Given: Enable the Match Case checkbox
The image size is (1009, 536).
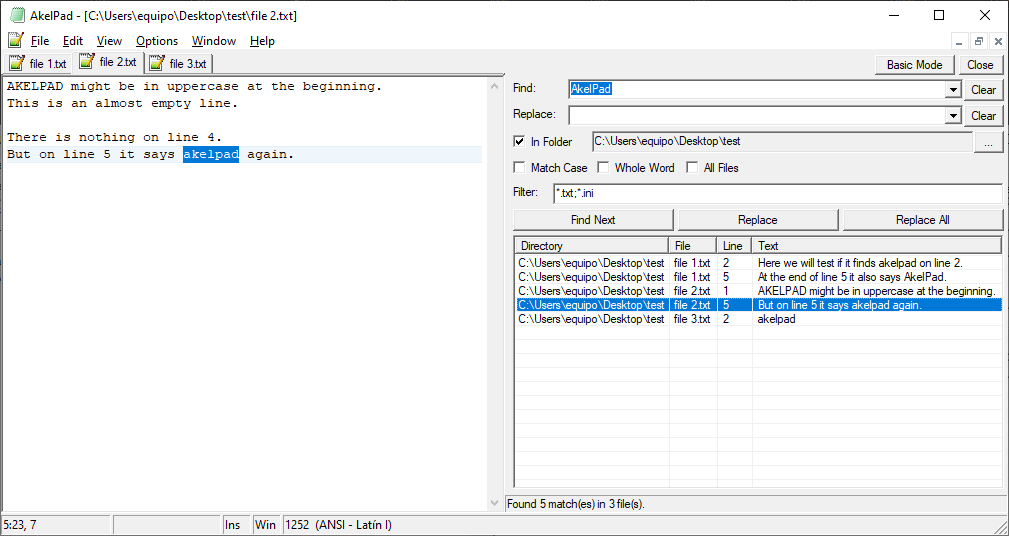Looking at the screenshot, I should click(519, 167).
